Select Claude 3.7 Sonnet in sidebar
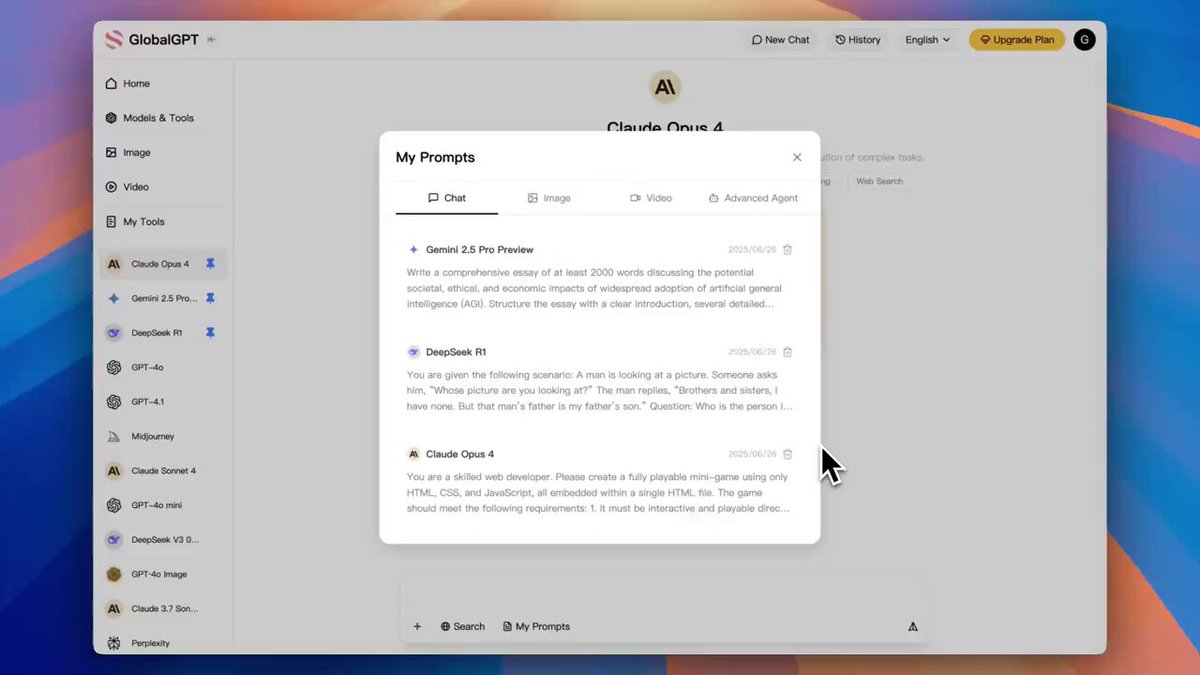 [163, 609]
